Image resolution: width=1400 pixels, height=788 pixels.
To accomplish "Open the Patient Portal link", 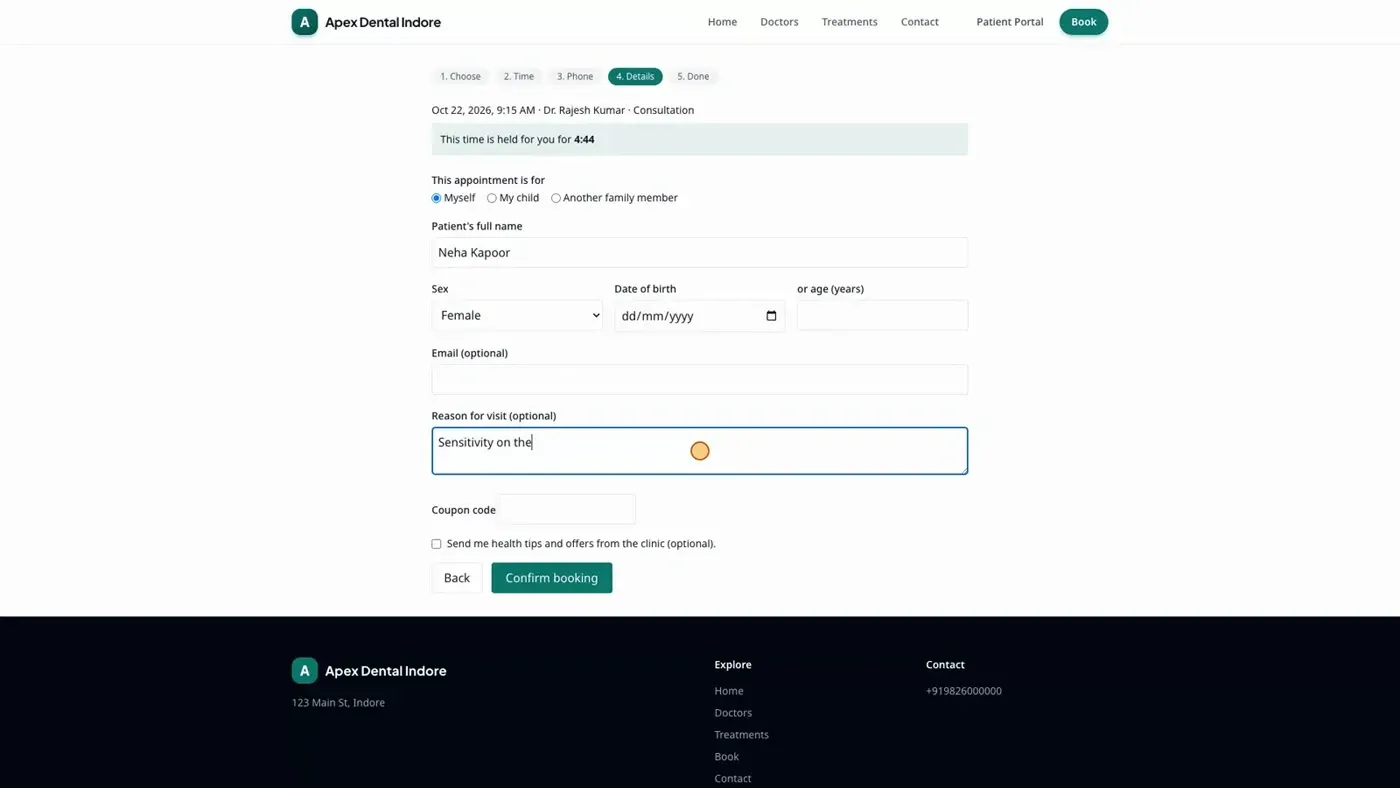I will (1010, 22).
